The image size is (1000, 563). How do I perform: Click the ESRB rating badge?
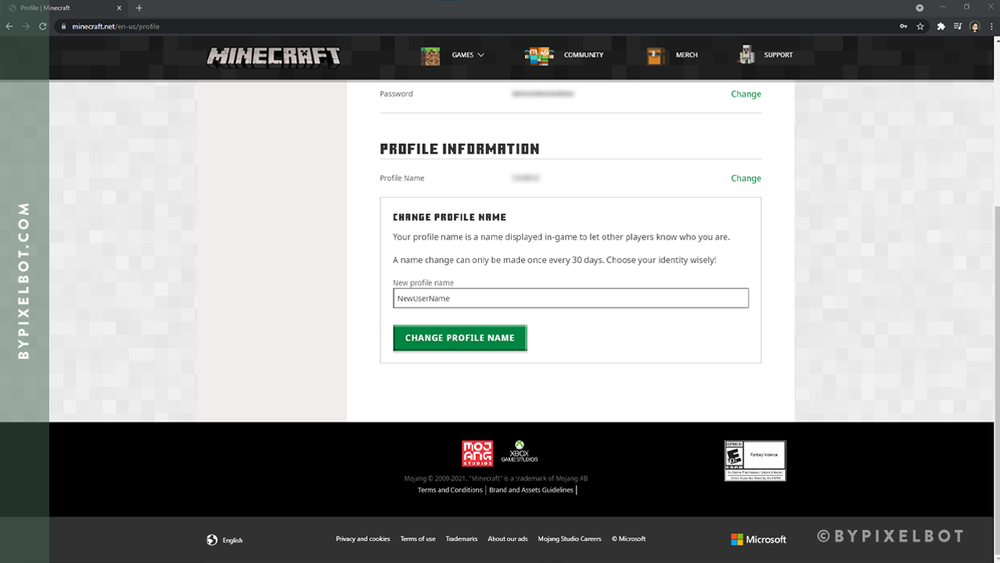point(755,460)
